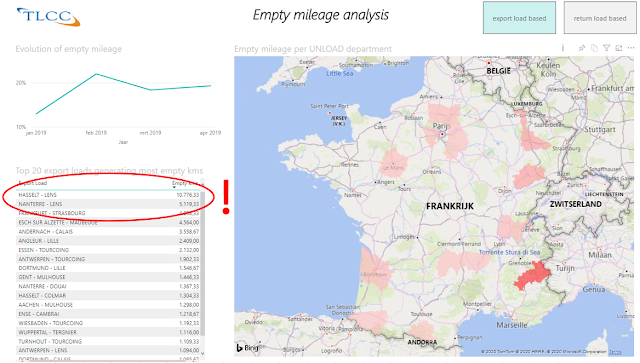The image size is (640, 363).
Task: Select the NANTERRE - DOUAI row
Action: tap(108, 286)
